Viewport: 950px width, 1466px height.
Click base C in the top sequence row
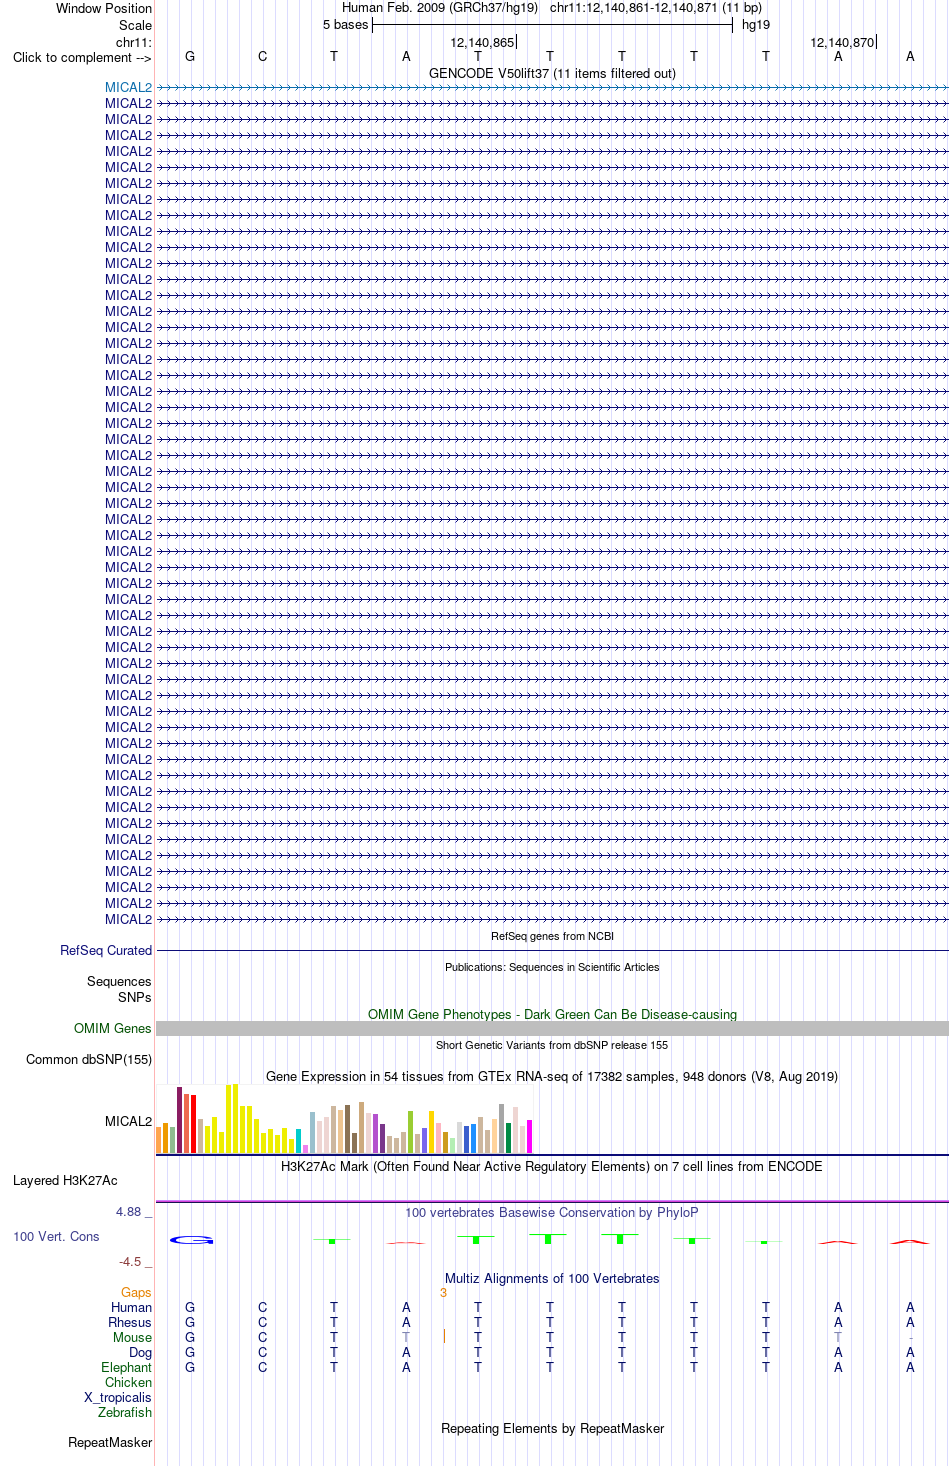262,57
